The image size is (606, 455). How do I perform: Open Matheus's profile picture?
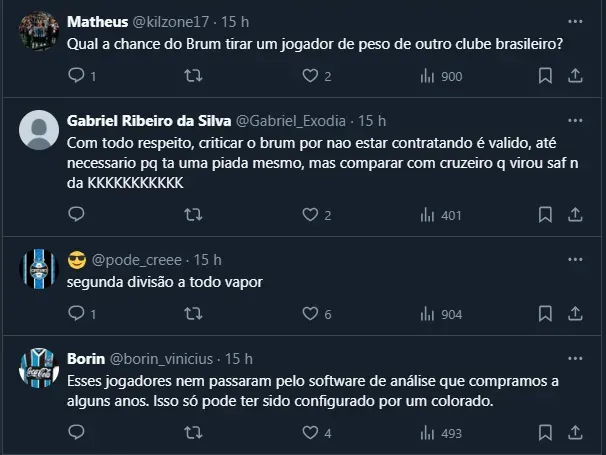(x=39, y=28)
